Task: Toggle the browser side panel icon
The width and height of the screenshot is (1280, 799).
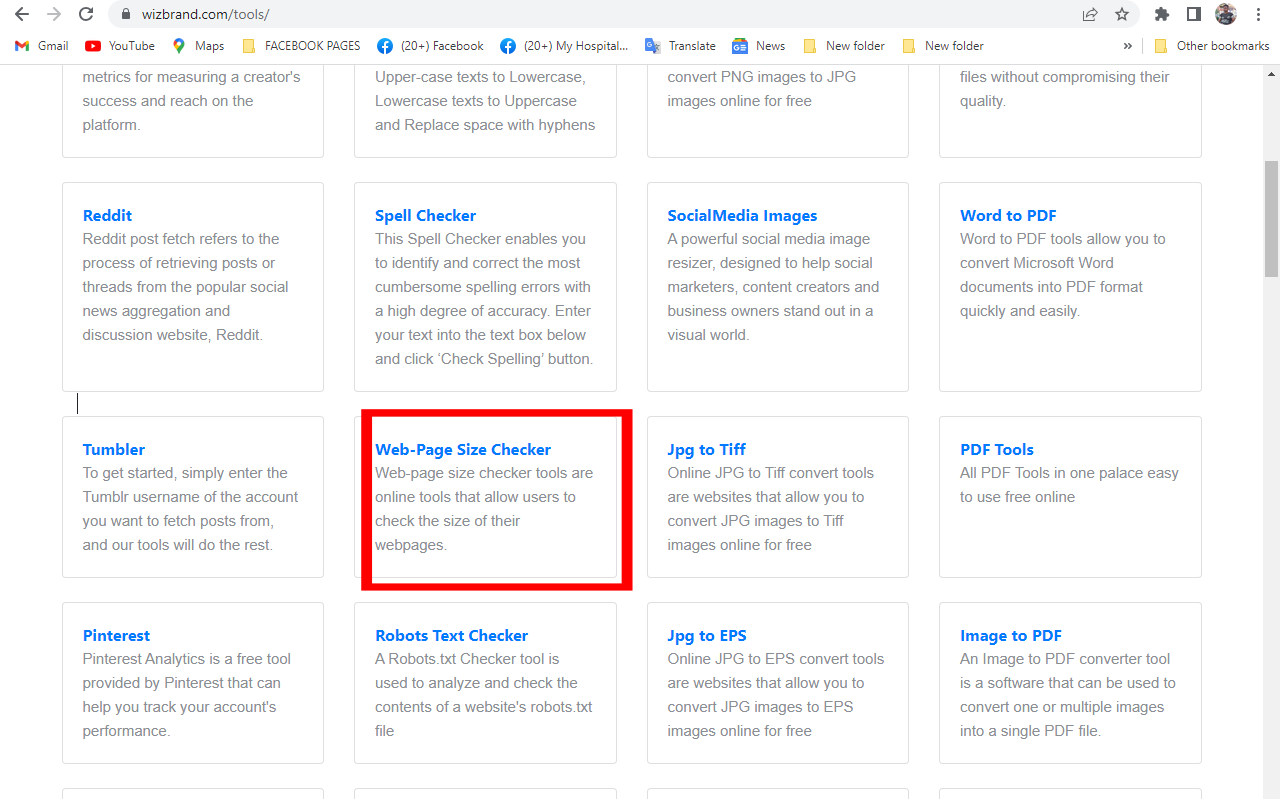Action: pyautogui.click(x=1194, y=14)
